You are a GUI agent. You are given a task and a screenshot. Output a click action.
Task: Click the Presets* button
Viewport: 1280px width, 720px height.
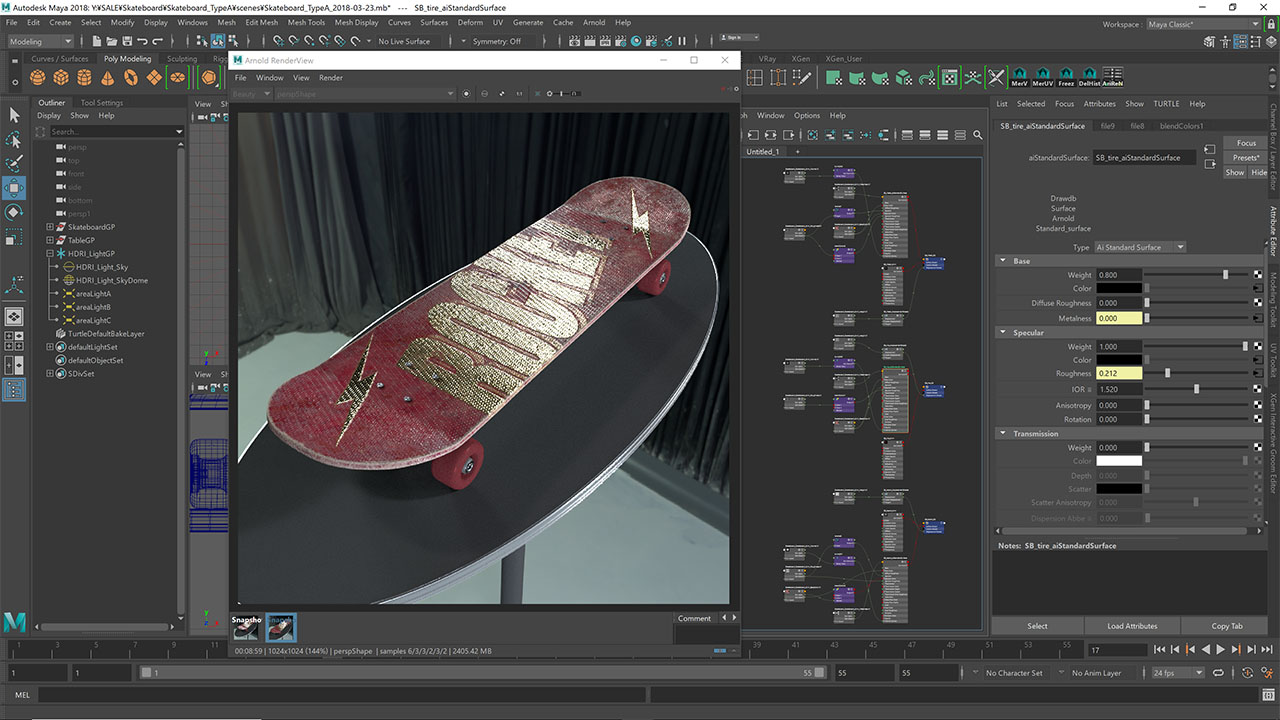(1246, 158)
